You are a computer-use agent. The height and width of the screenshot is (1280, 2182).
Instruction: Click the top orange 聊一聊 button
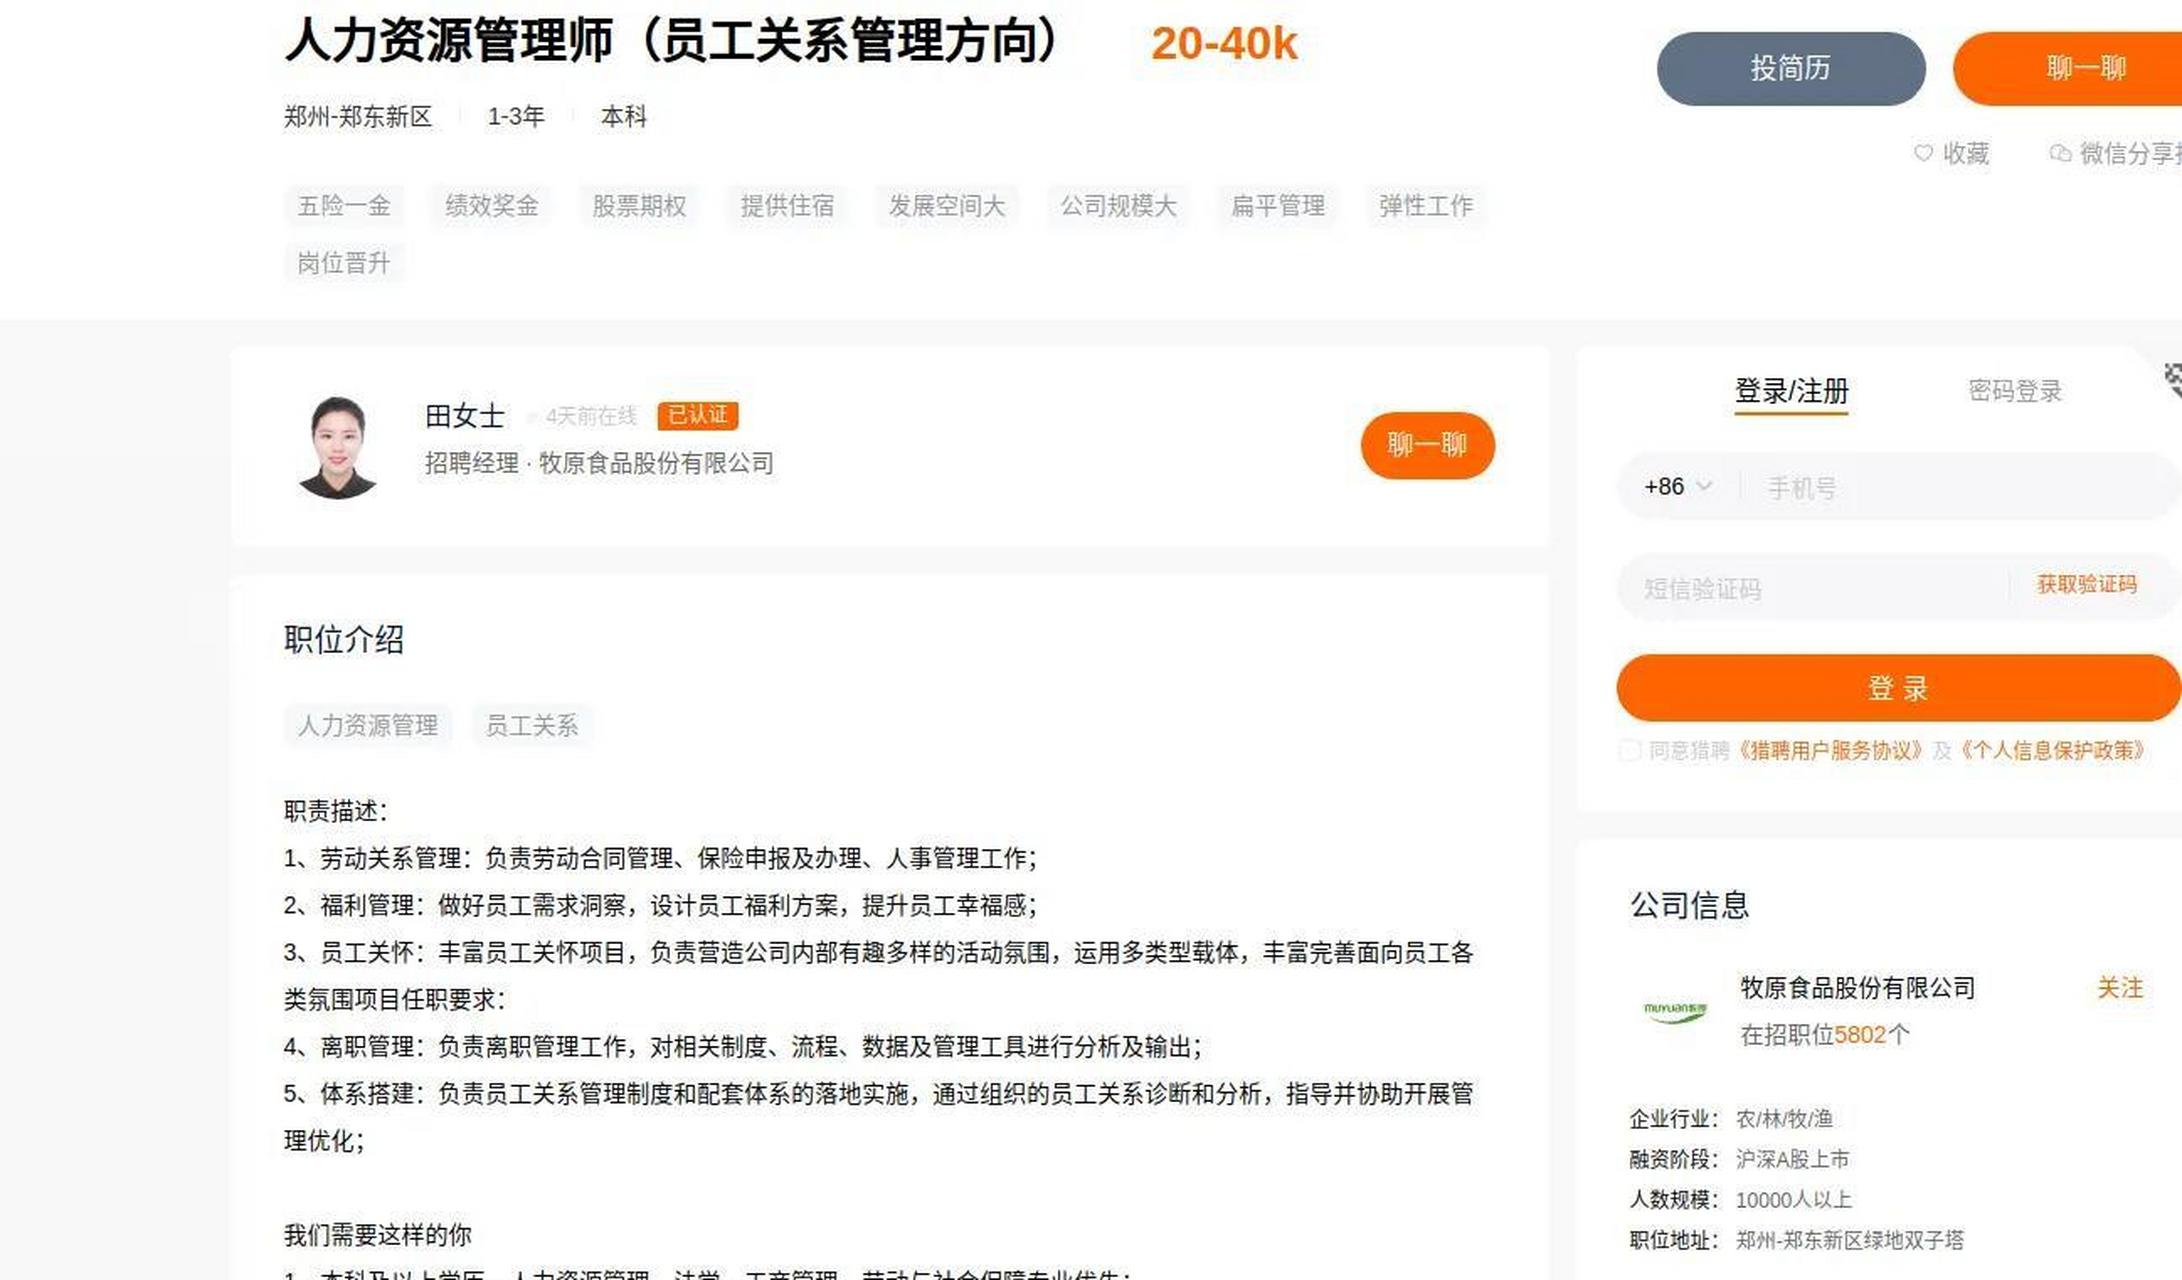(x=2068, y=68)
